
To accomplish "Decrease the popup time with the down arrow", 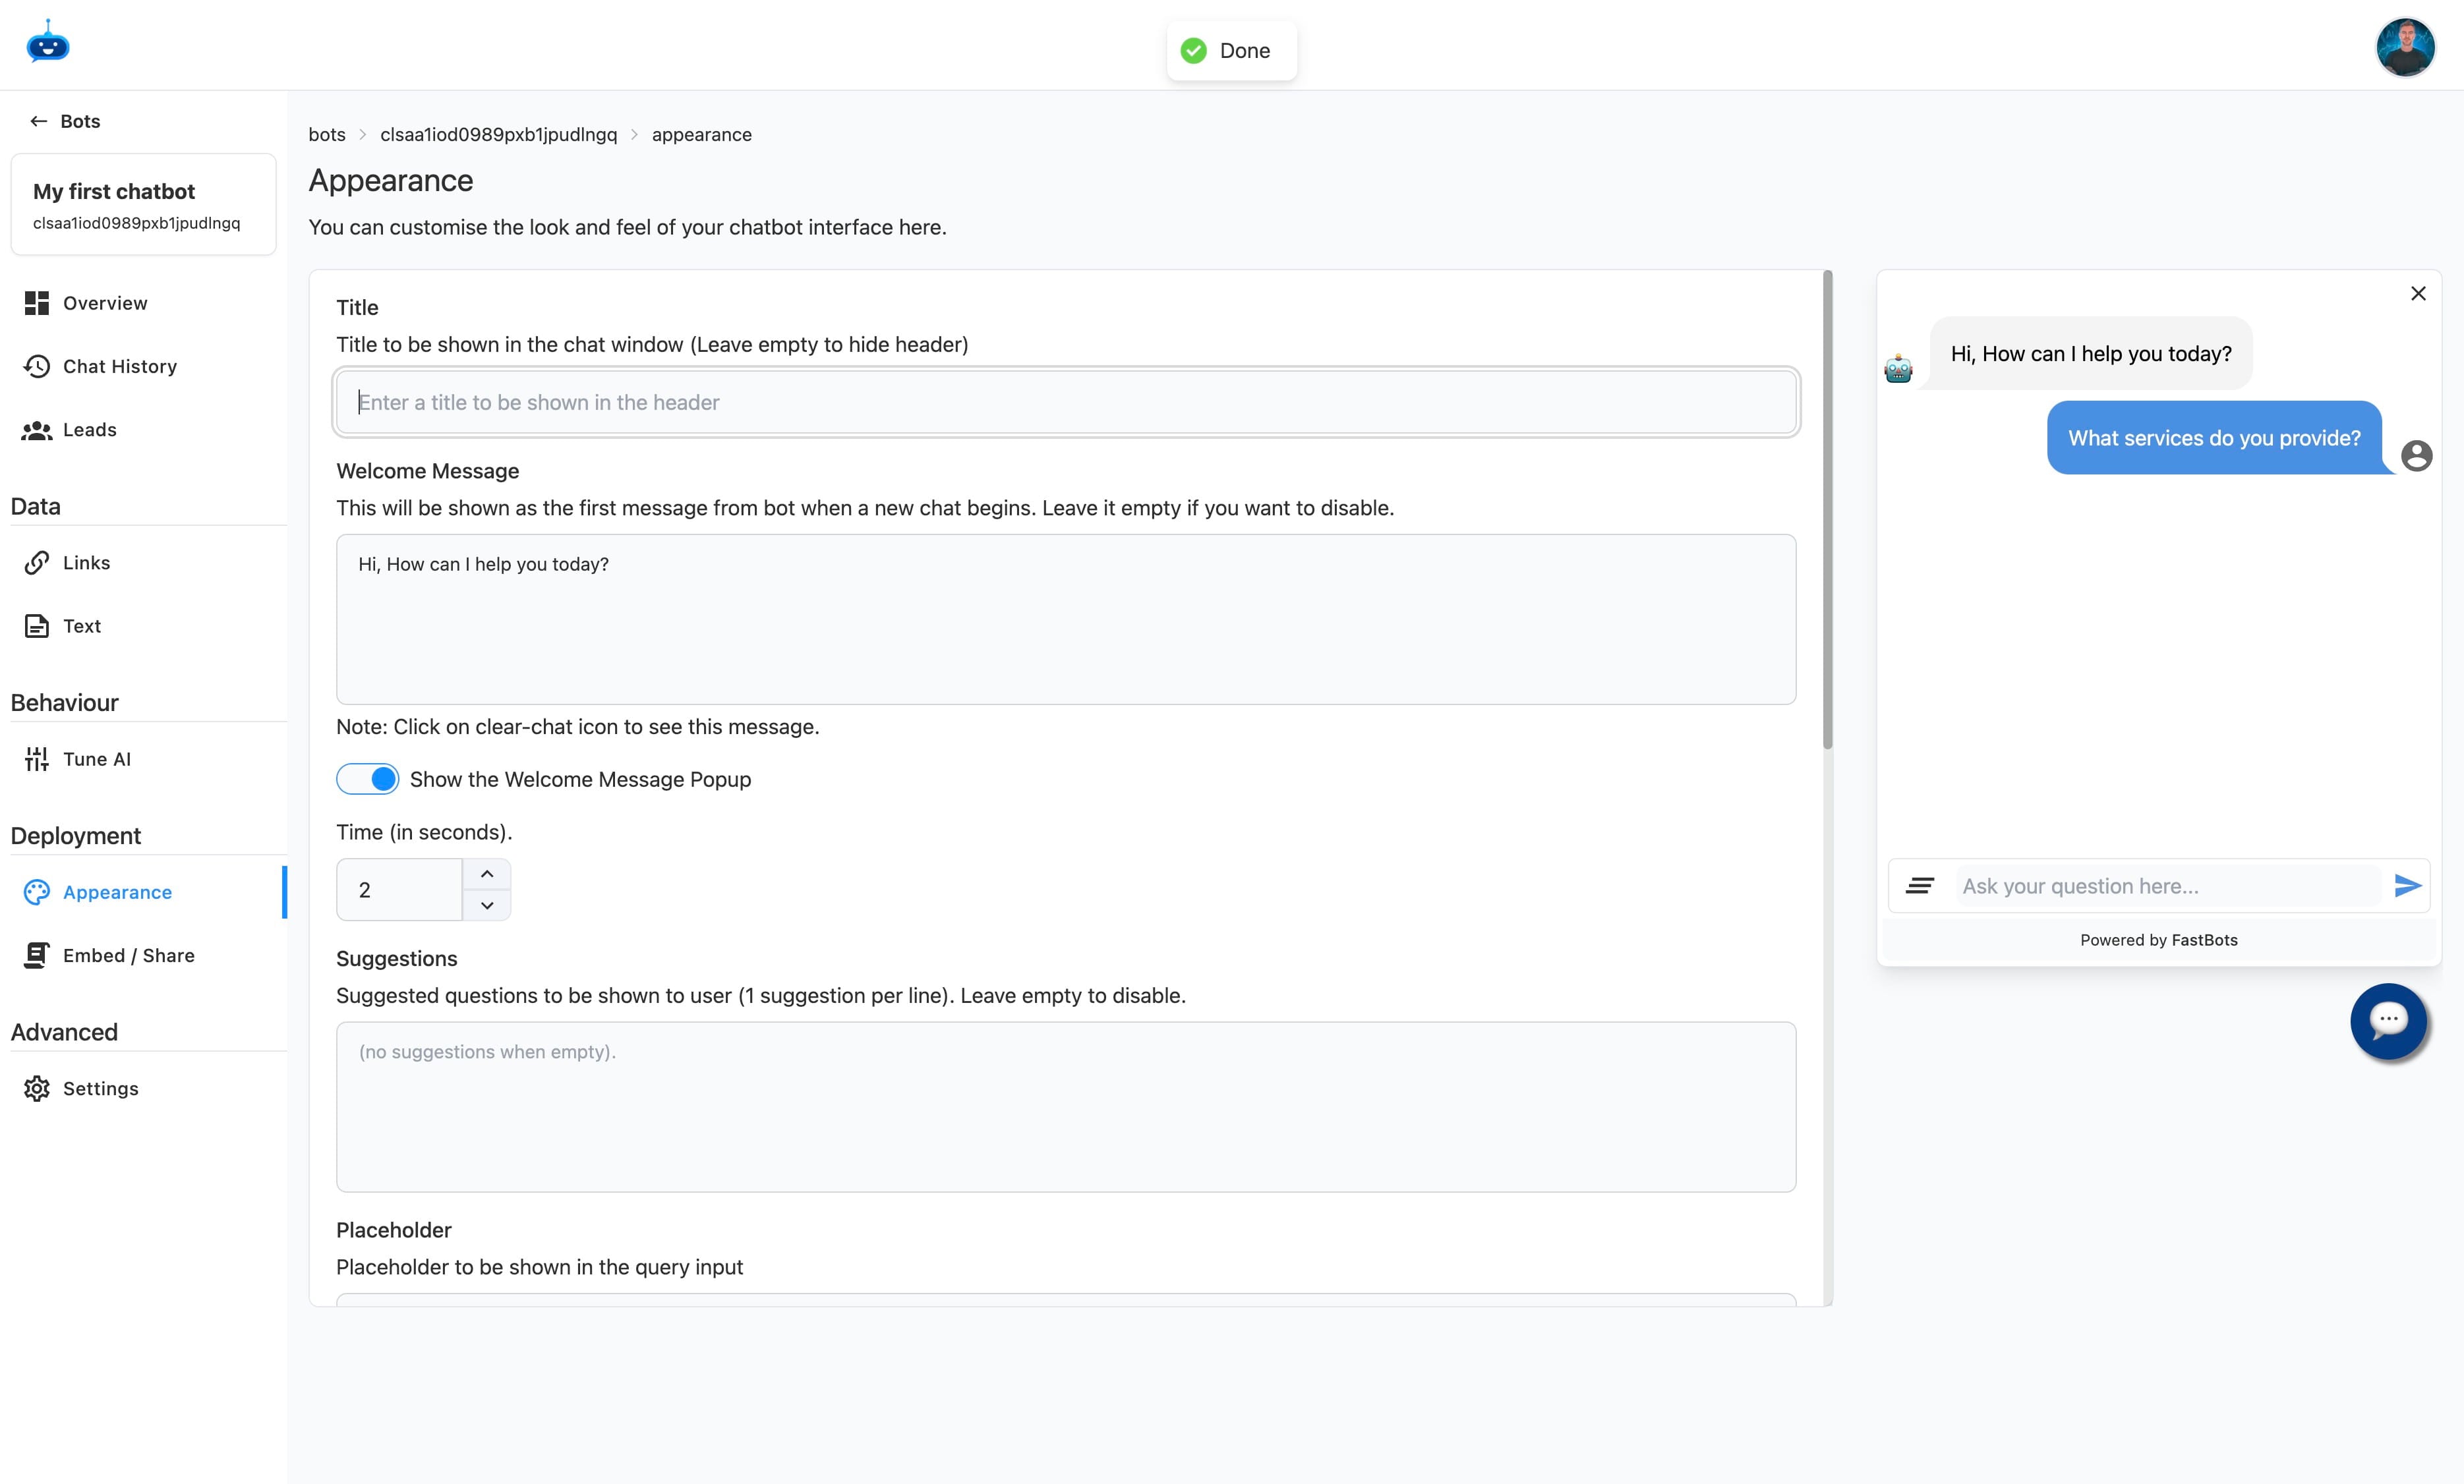I will [487, 905].
